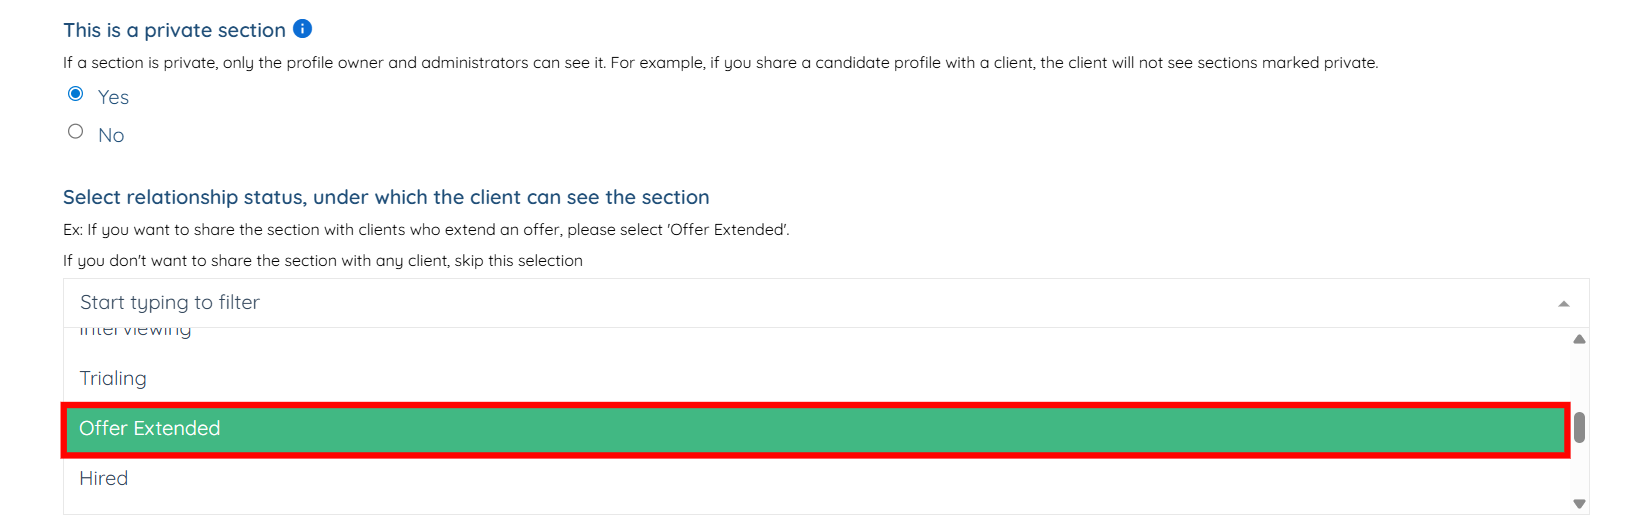The width and height of the screenshot is (1633, 523).
Task: Click the "Yes" label text
Action: click(x=113, y=97)
